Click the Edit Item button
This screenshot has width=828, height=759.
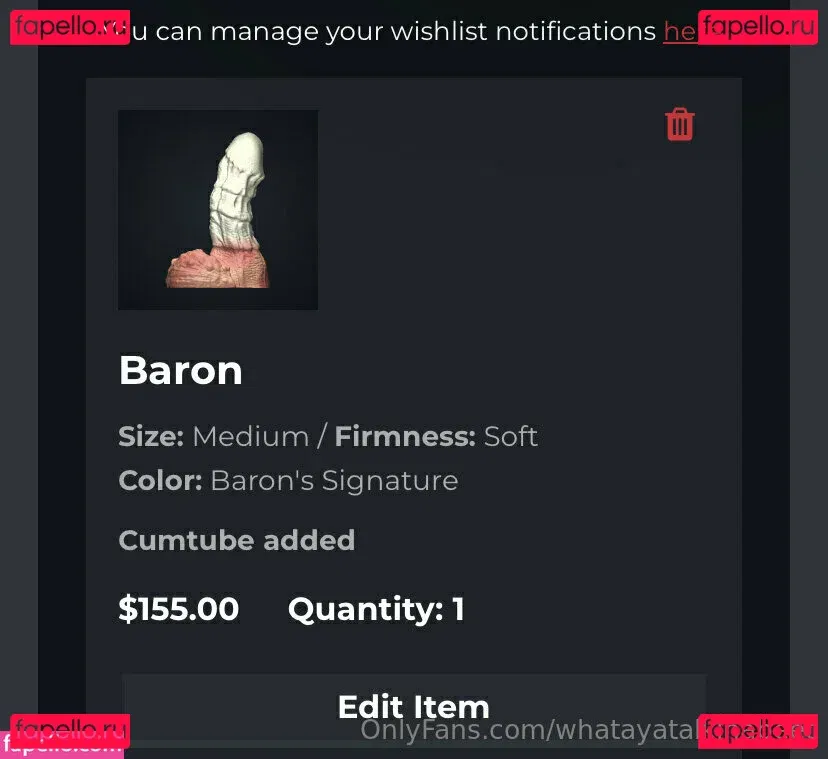click(413, 707)
